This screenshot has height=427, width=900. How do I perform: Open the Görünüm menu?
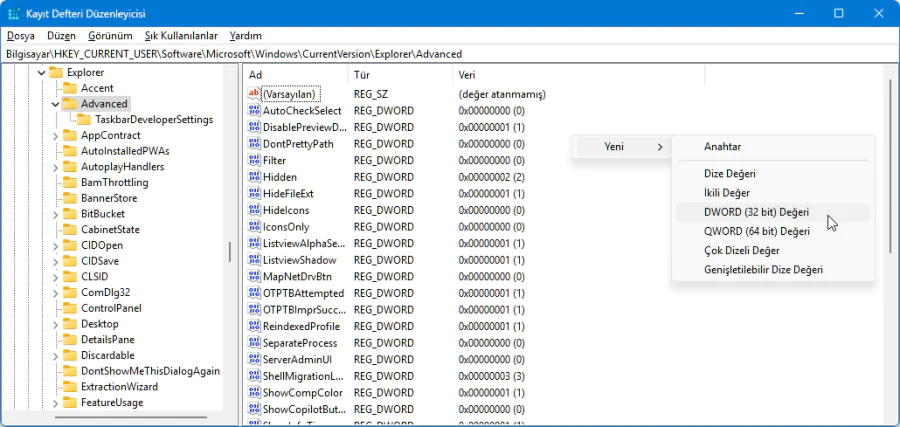coord(110,36)
